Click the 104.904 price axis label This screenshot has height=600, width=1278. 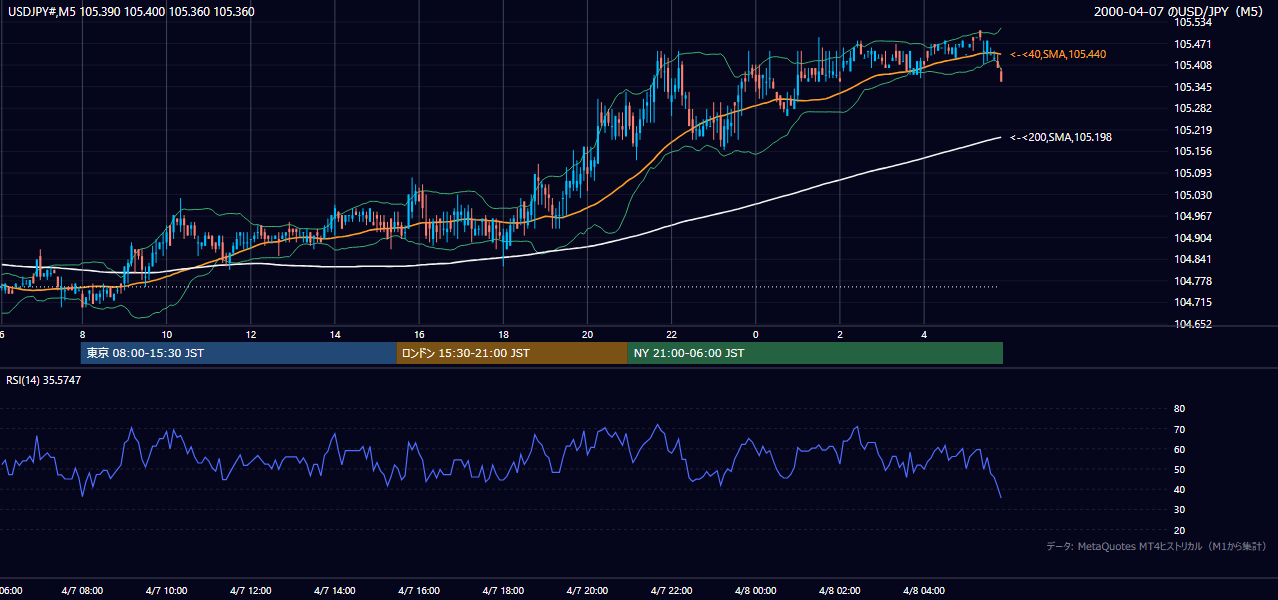(1193, 238)
